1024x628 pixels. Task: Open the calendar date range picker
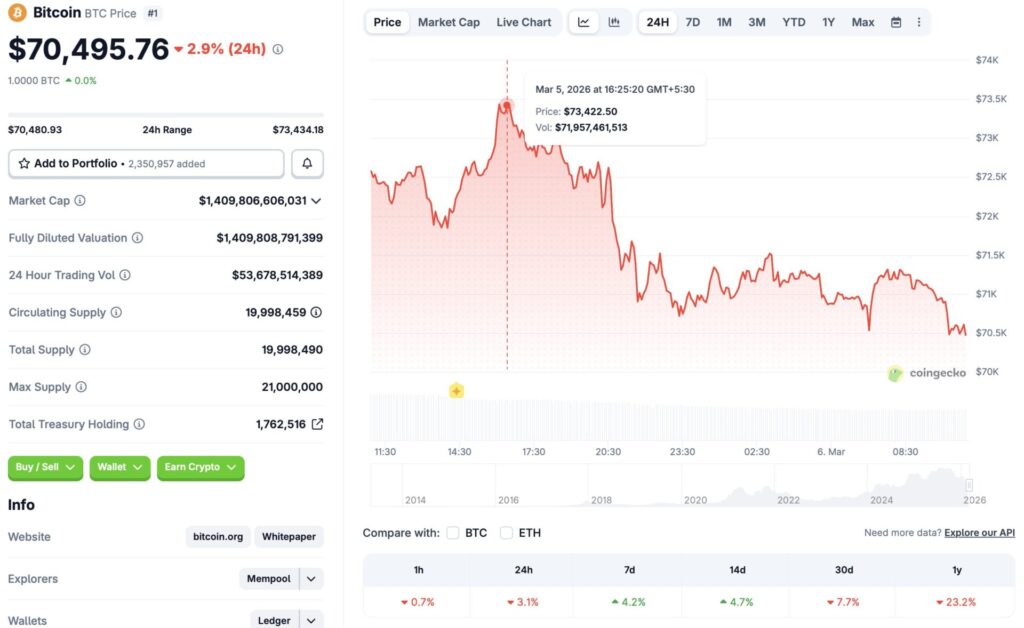(896, 22)
